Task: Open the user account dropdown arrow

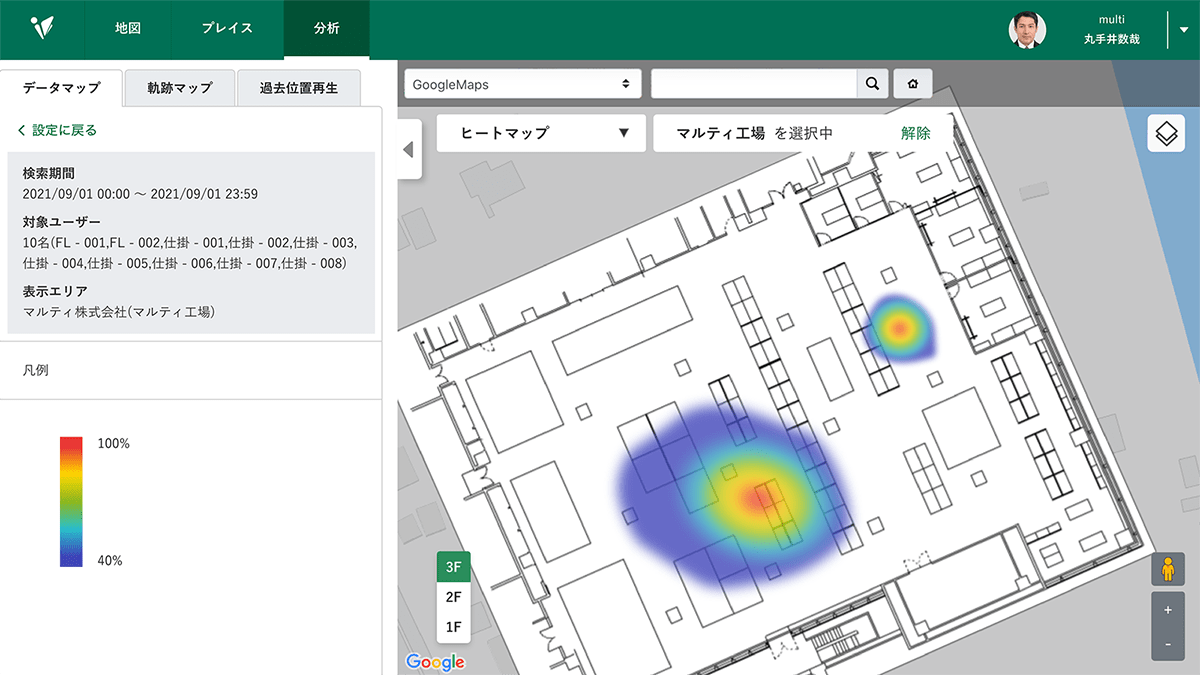Action: click(1184, 30)
